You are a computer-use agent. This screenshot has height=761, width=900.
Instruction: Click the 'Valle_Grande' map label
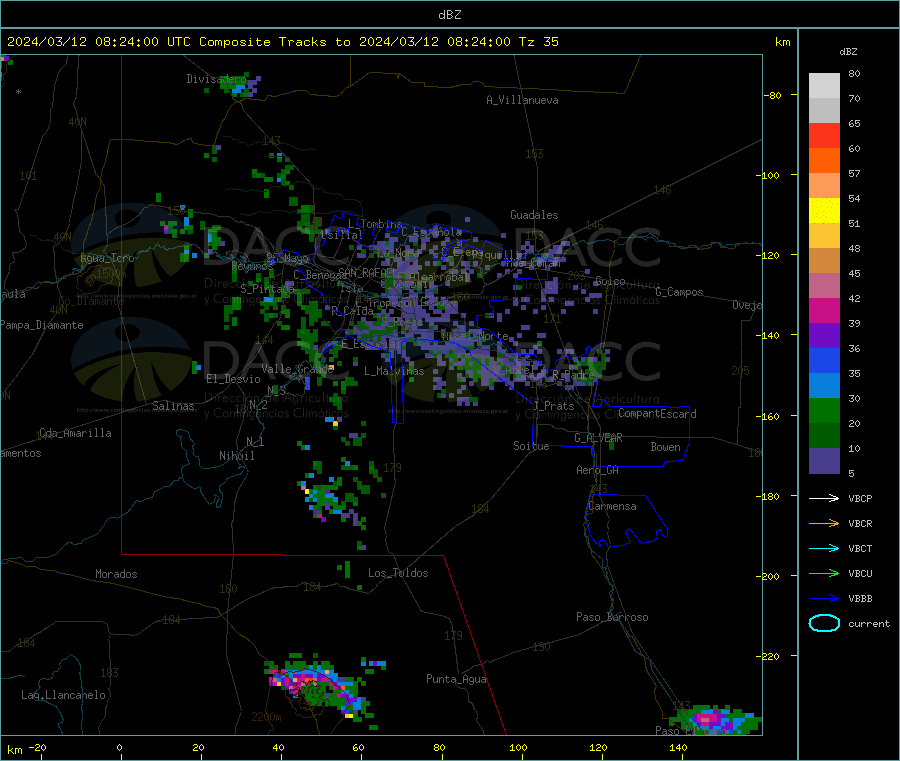(298, 368)
